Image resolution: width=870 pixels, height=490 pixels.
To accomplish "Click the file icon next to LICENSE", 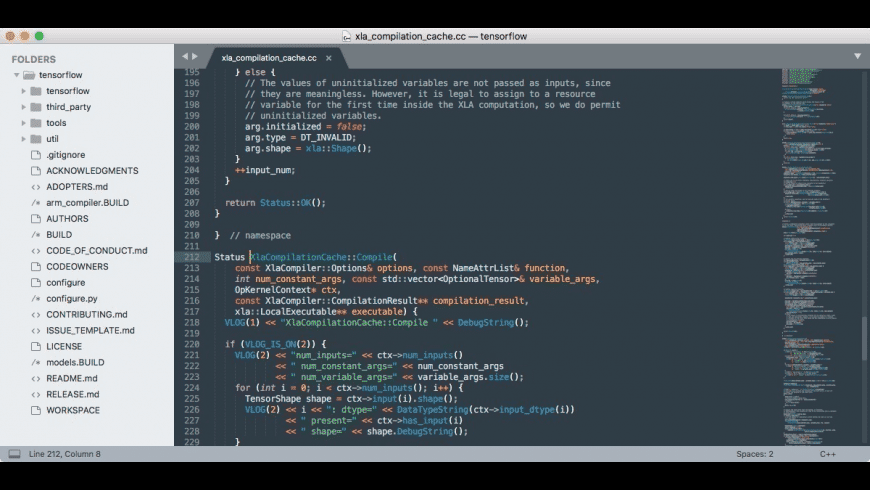I will pyautogui.click(x=36, y=346).
